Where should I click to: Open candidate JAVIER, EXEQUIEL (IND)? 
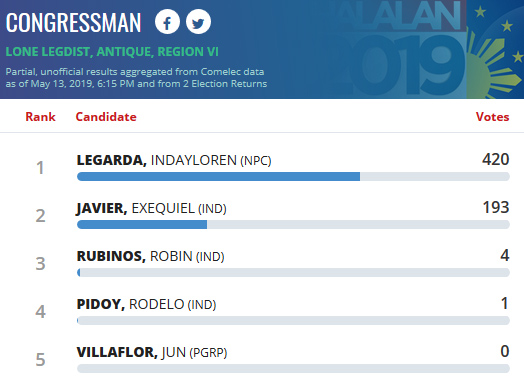pyautogui.click(x=151, y=209)
